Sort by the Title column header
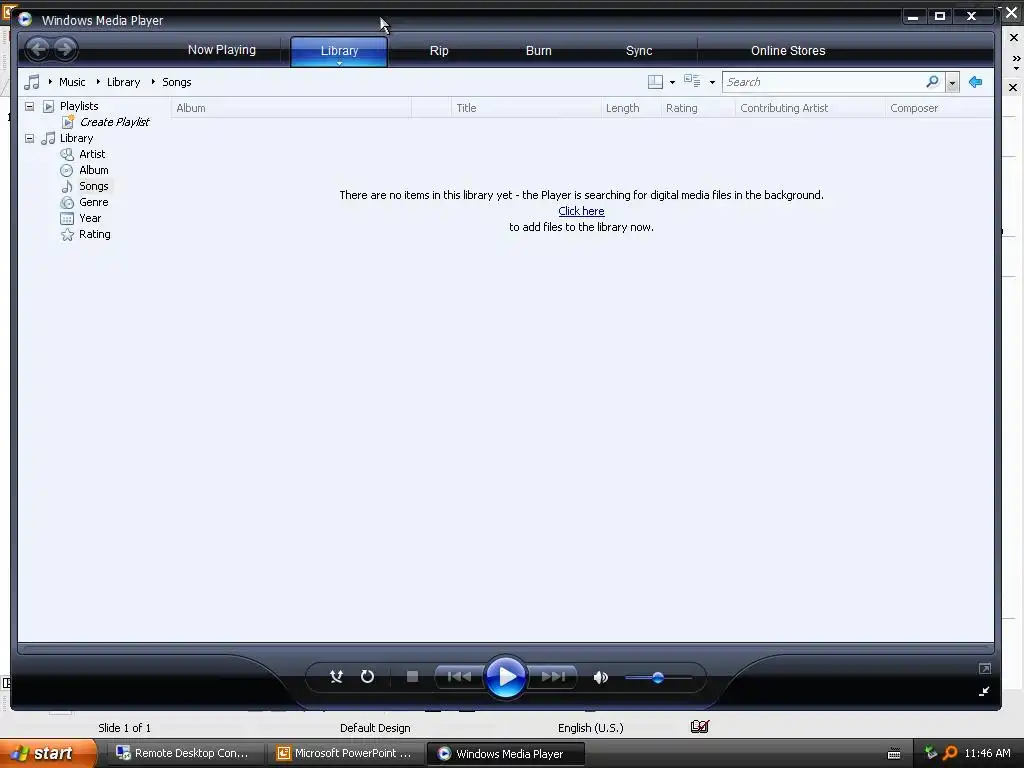The width and height of the screenshot is (1024, 768). pos(526,108)
